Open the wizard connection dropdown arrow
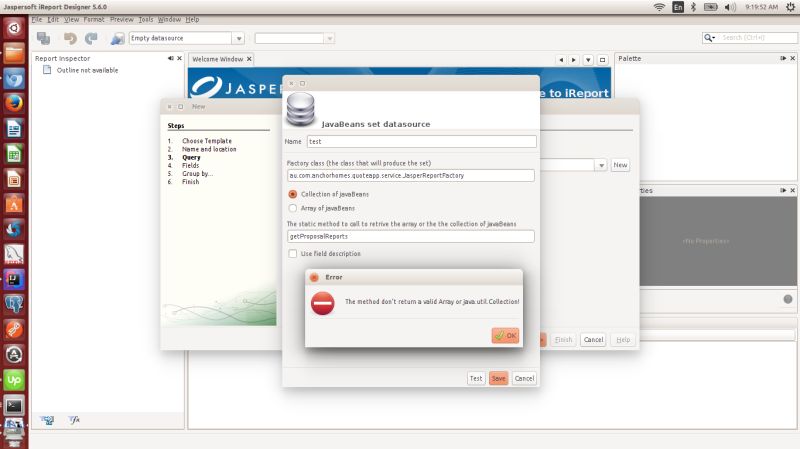Image resolution: width=800 pixels, height=449 pixels. [x=601, y=165]
